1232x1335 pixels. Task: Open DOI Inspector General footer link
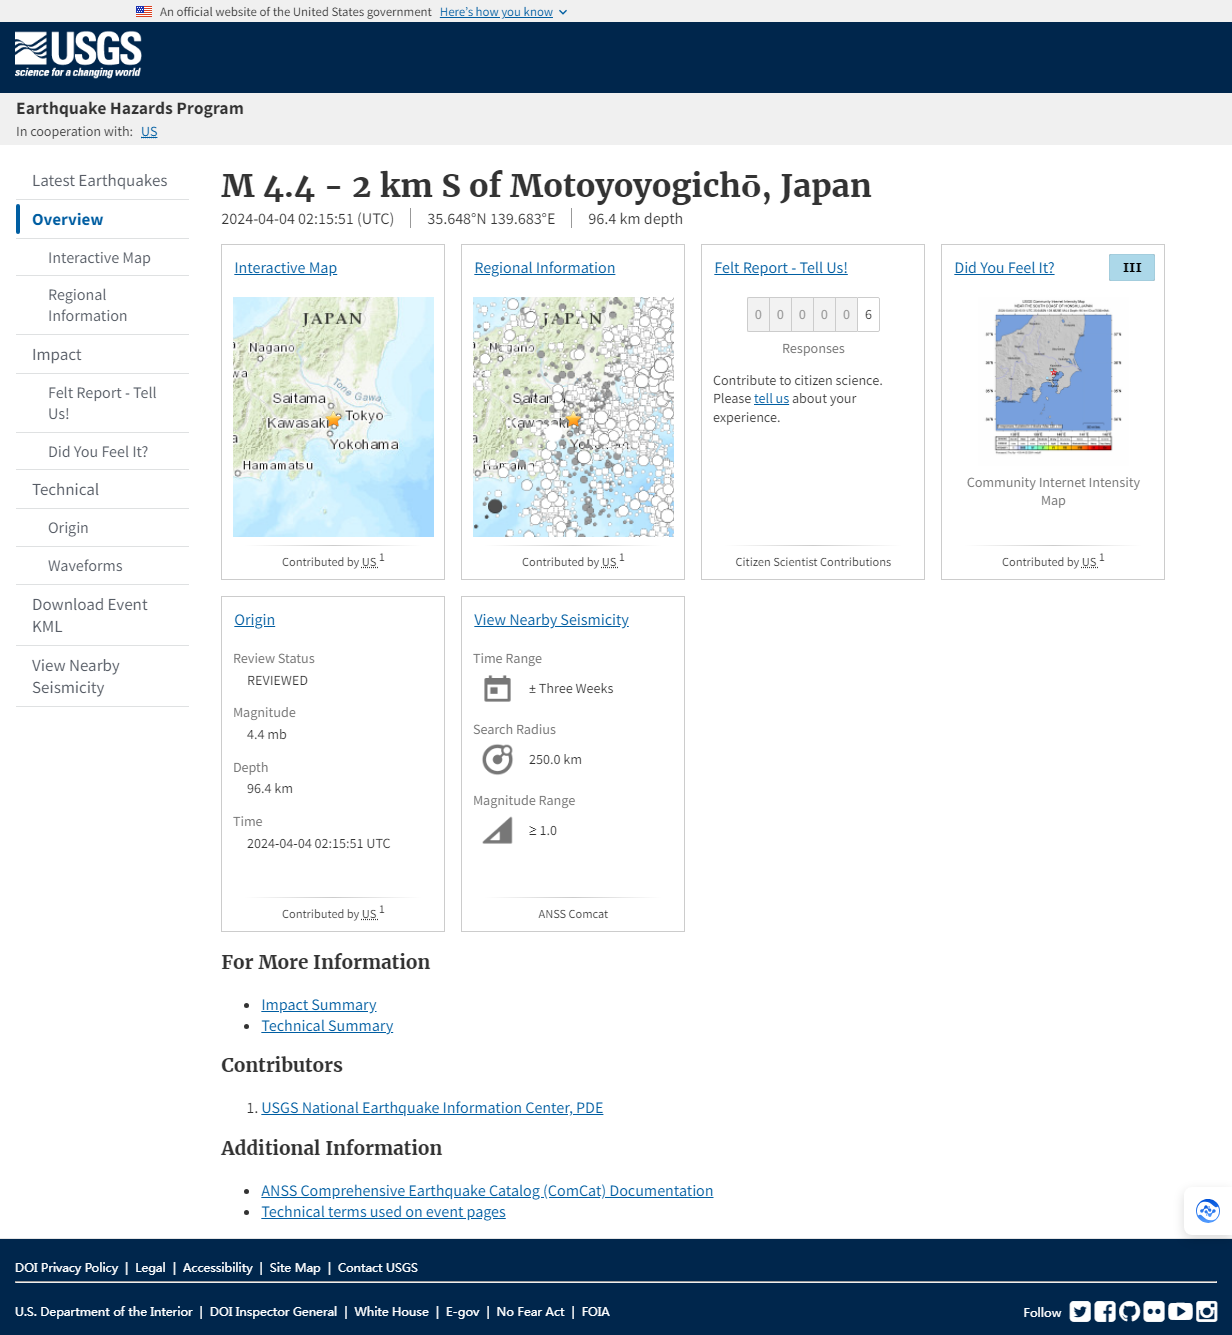273,1312
